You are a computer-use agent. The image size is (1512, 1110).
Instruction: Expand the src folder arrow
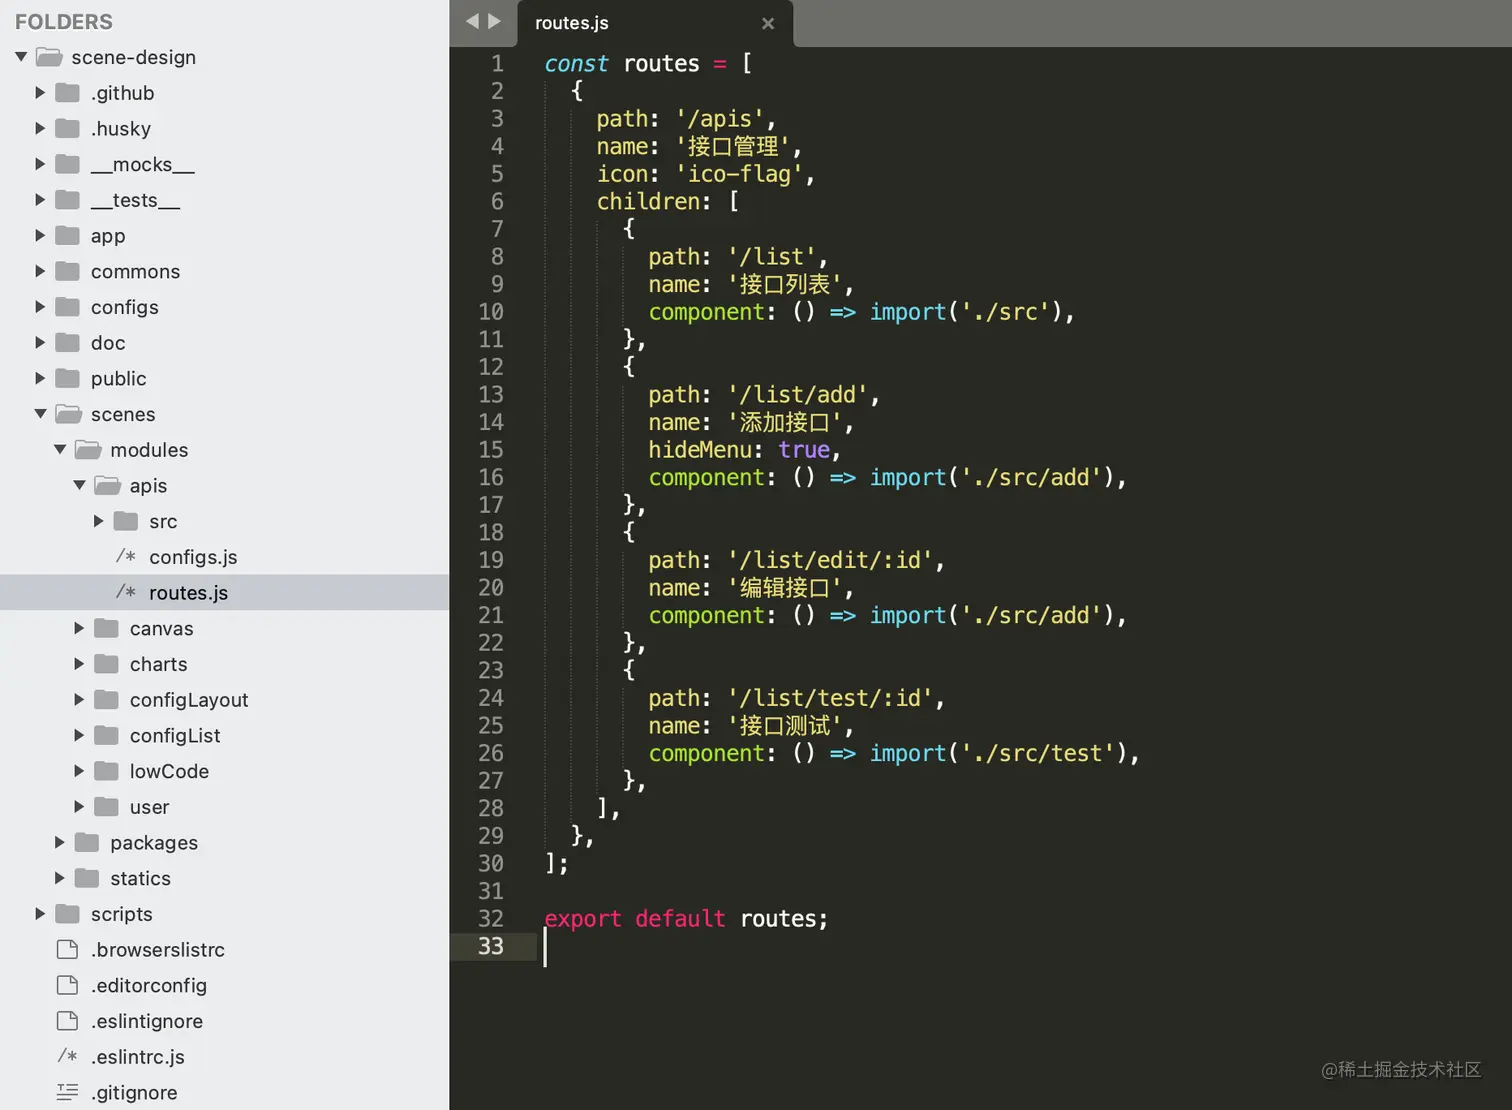[98, 521]
